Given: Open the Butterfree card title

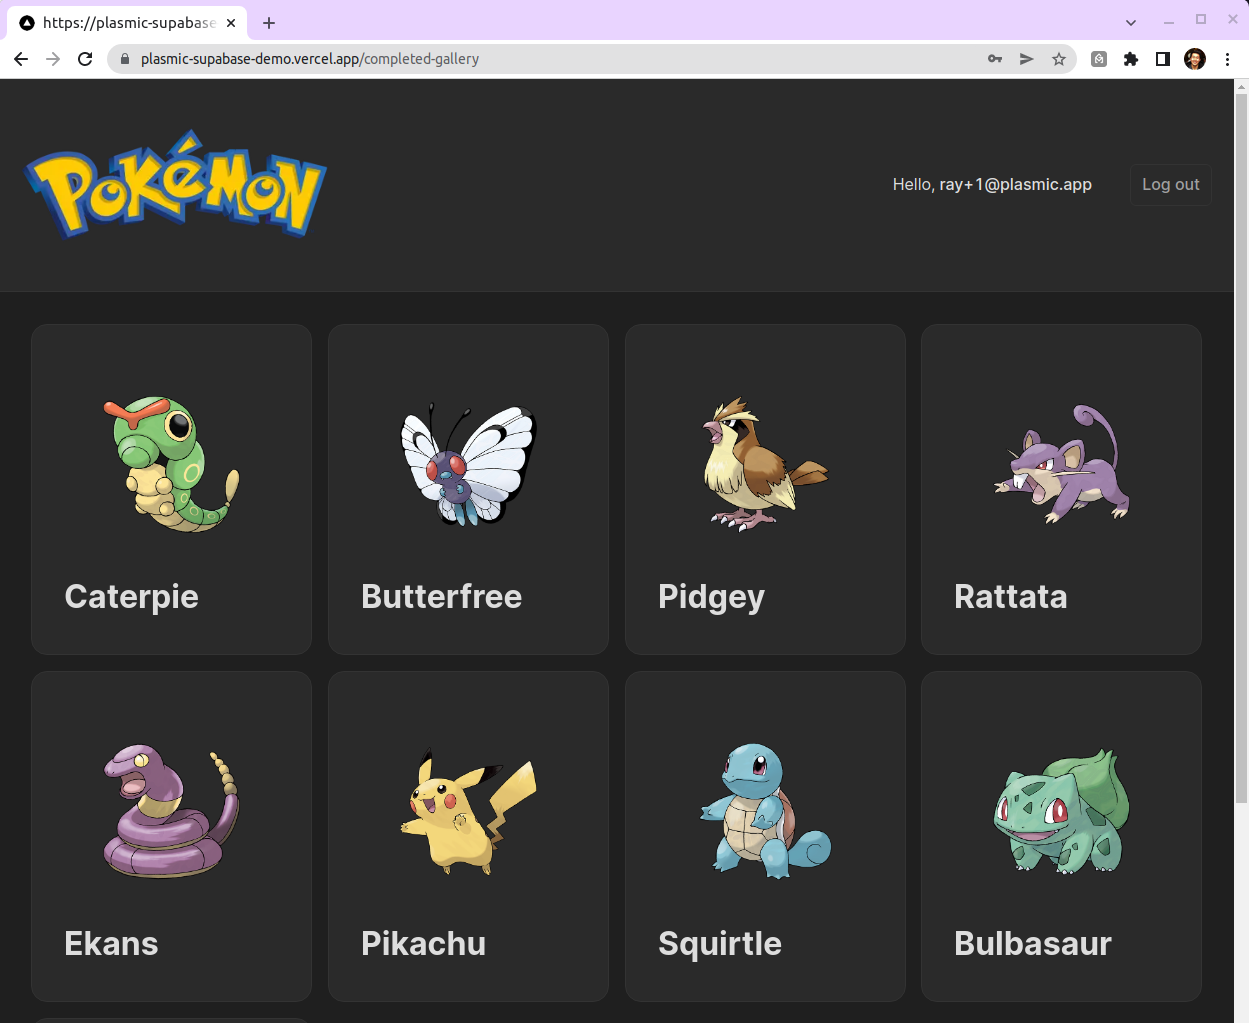Looking at the screenshot, I should (x=441, y=597).
